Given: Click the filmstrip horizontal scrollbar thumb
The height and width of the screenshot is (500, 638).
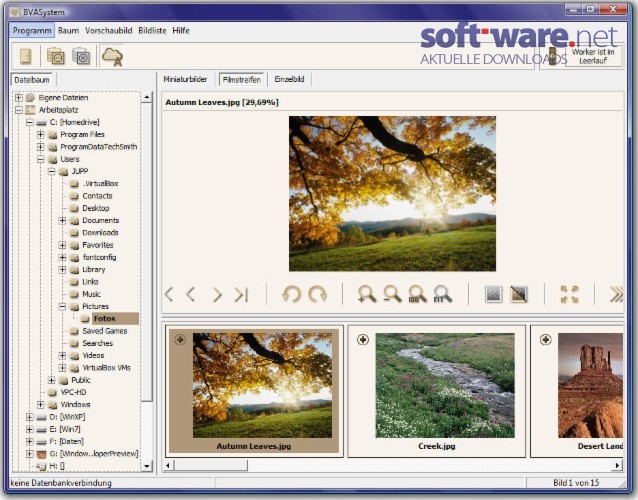Looking at the screenshot, I should coord(211,465).
